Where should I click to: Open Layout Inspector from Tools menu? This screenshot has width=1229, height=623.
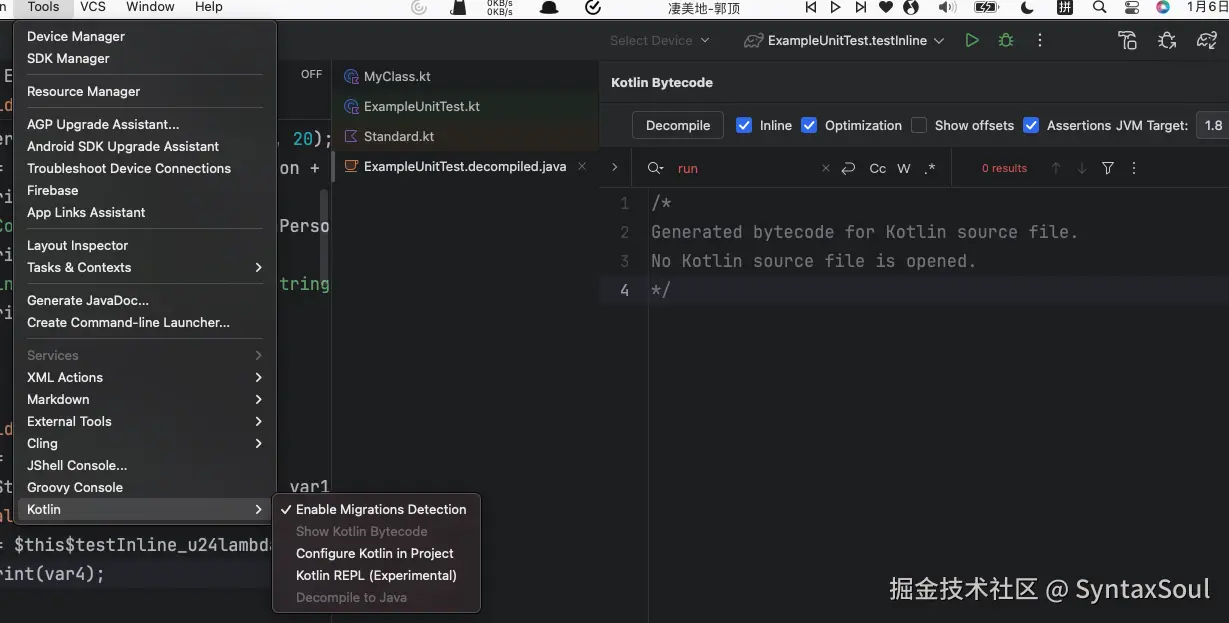144,245
